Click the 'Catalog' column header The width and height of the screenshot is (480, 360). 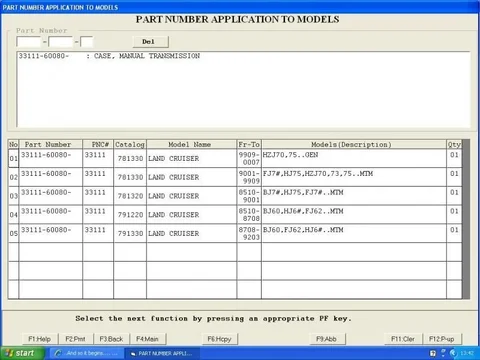[130, 144]
